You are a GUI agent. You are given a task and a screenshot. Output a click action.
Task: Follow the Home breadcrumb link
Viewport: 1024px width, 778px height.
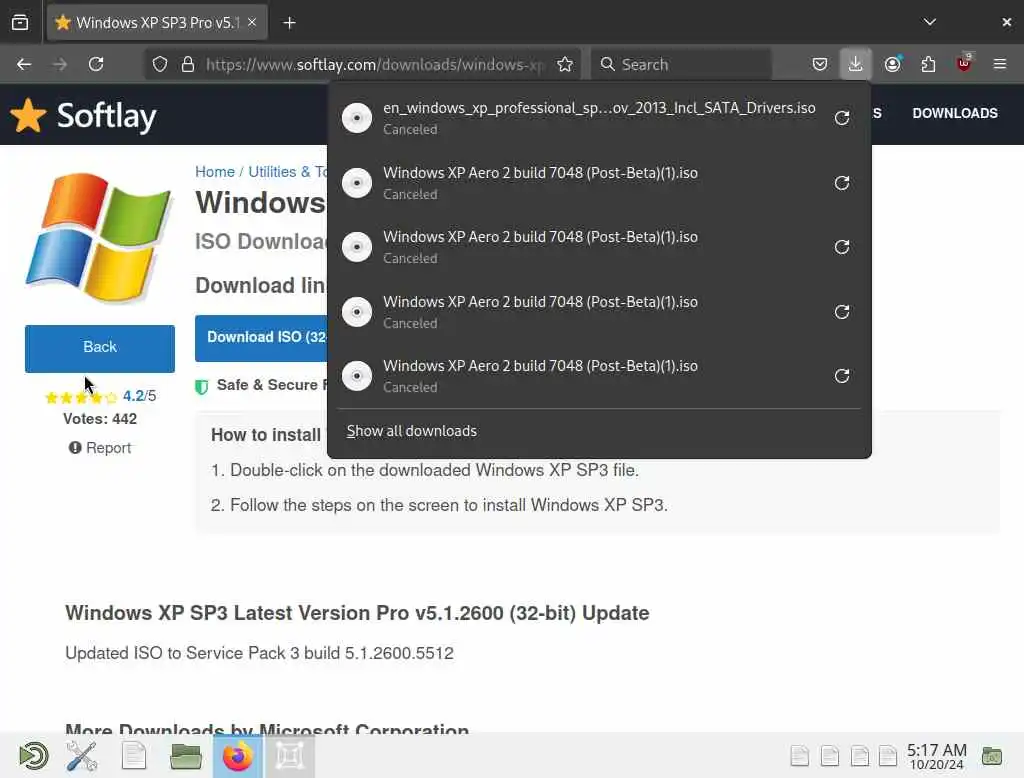coord(215,172)
